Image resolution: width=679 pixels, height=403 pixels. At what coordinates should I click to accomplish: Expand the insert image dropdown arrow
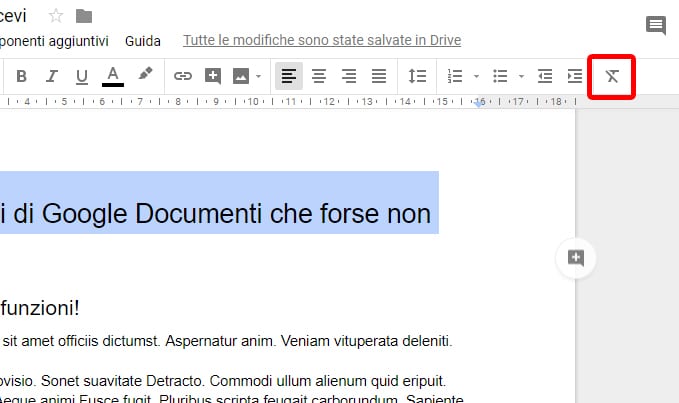tap(259, 76)
